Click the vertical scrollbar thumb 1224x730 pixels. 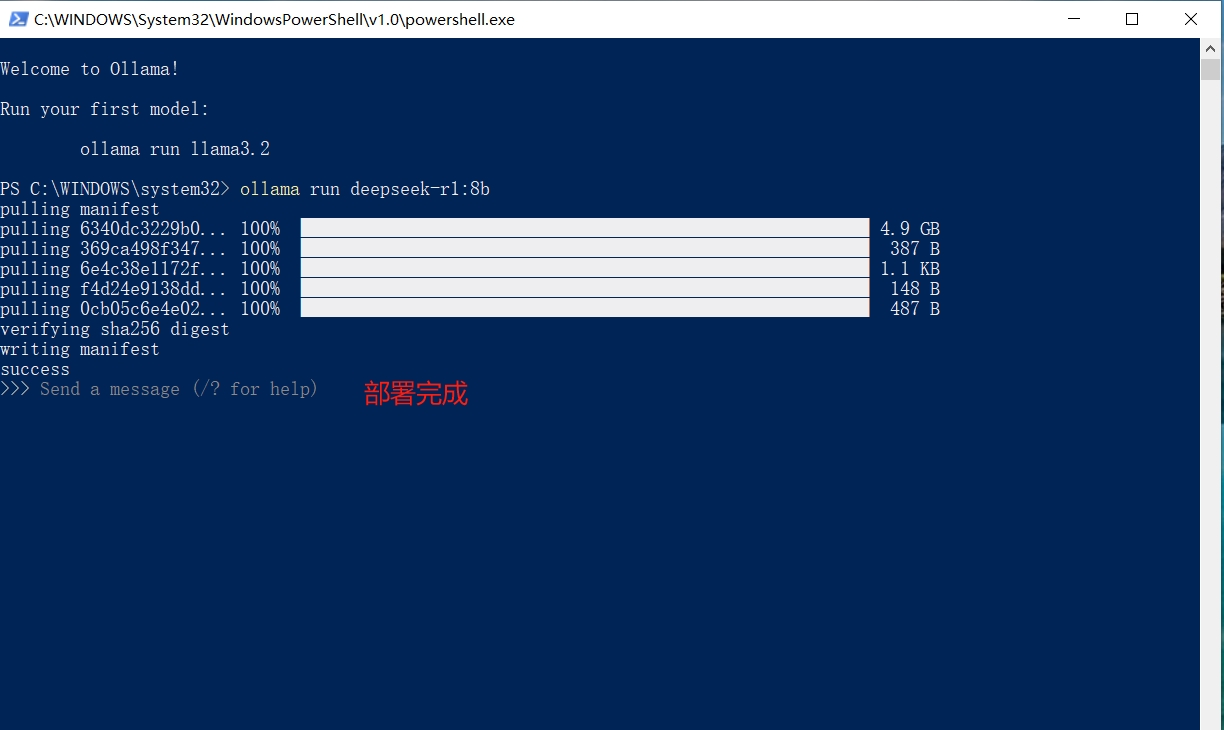(1210, 69)
